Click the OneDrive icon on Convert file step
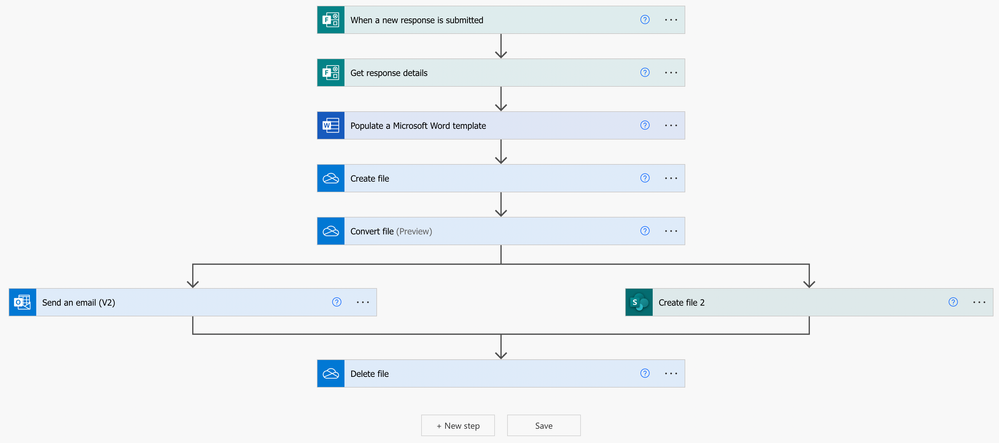Viewport: 999px width, 443px height. pos(331,231)
